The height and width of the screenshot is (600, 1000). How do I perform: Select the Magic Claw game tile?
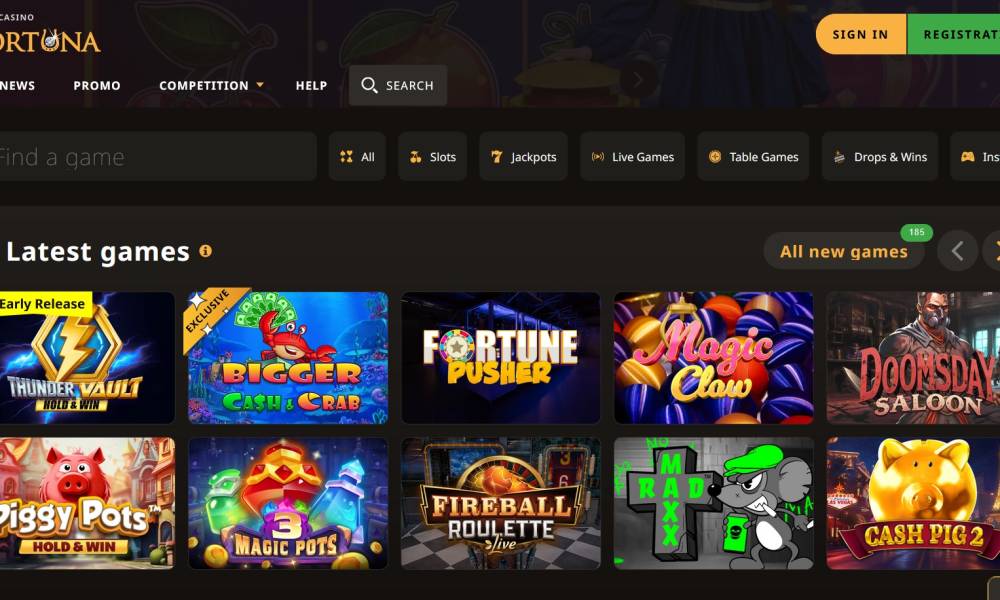click(x=714, y=358)
